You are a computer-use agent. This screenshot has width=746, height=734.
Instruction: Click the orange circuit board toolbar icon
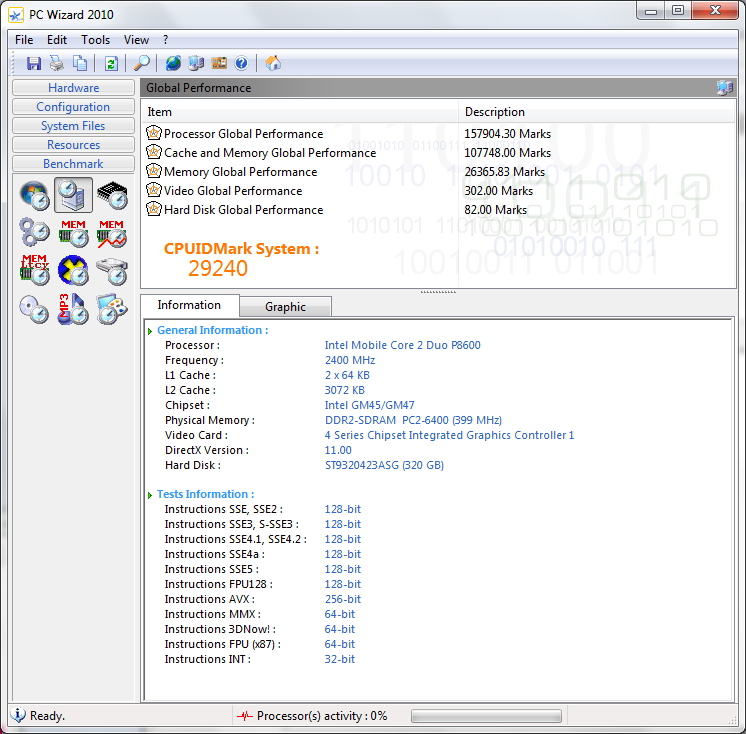[219, 63]
